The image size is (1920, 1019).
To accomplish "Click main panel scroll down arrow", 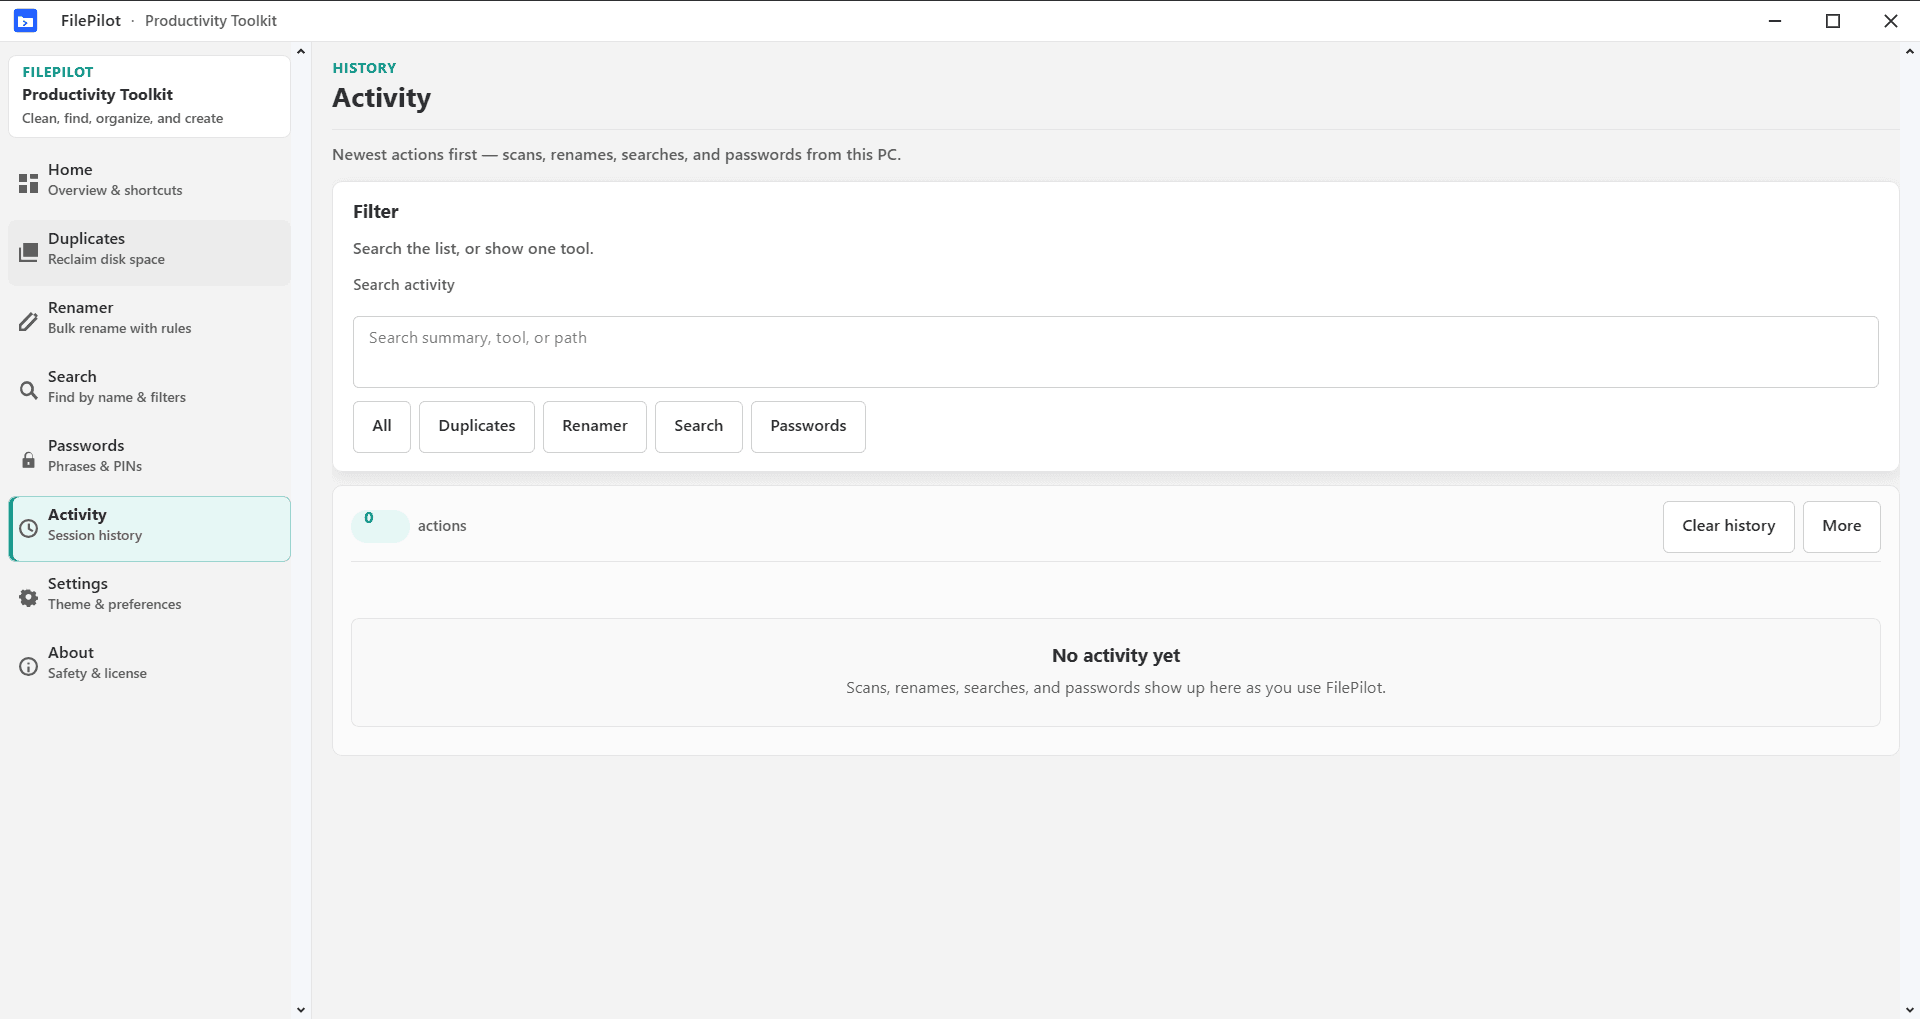I will pyautogui.click(x=1910, y=1010).
